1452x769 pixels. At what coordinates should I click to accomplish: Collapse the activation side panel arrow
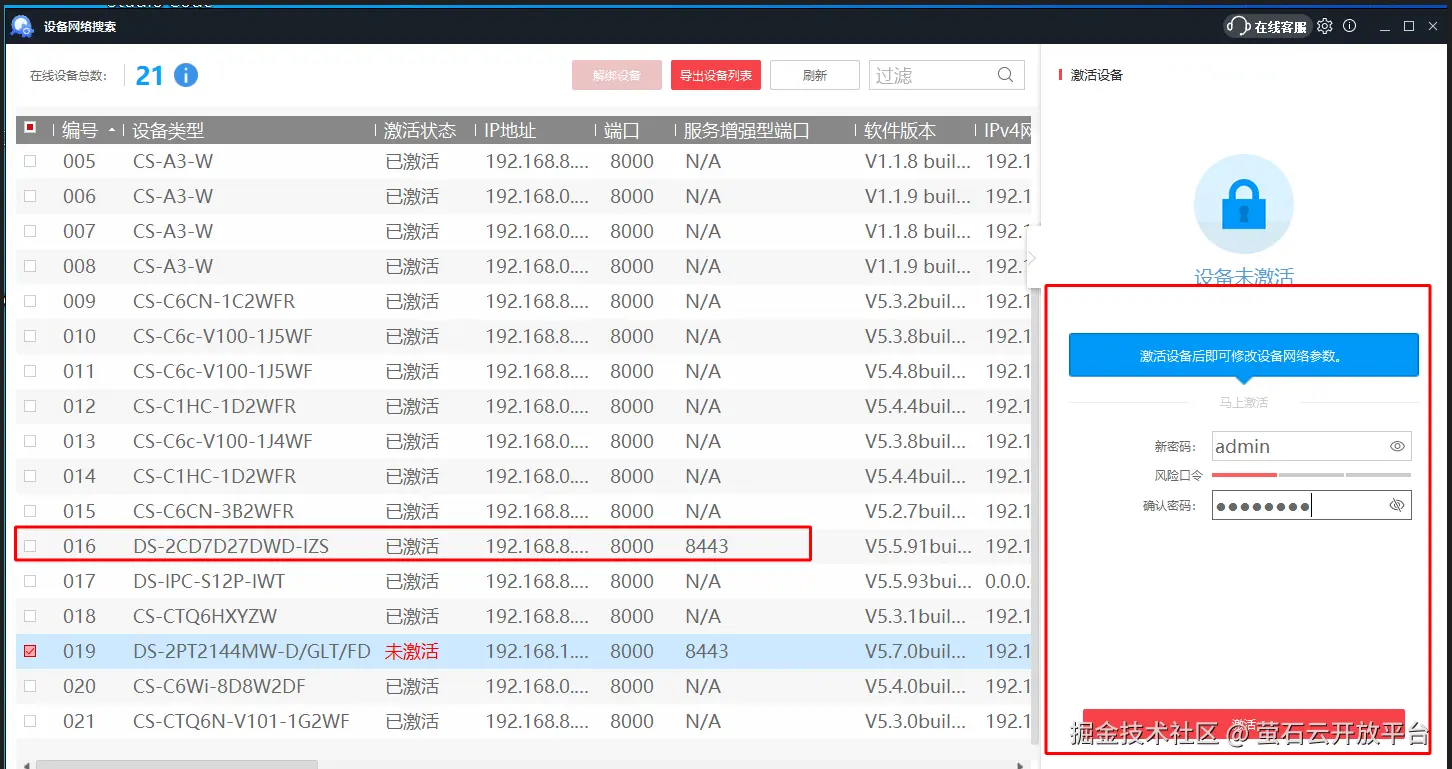[x=1032, y=258]
